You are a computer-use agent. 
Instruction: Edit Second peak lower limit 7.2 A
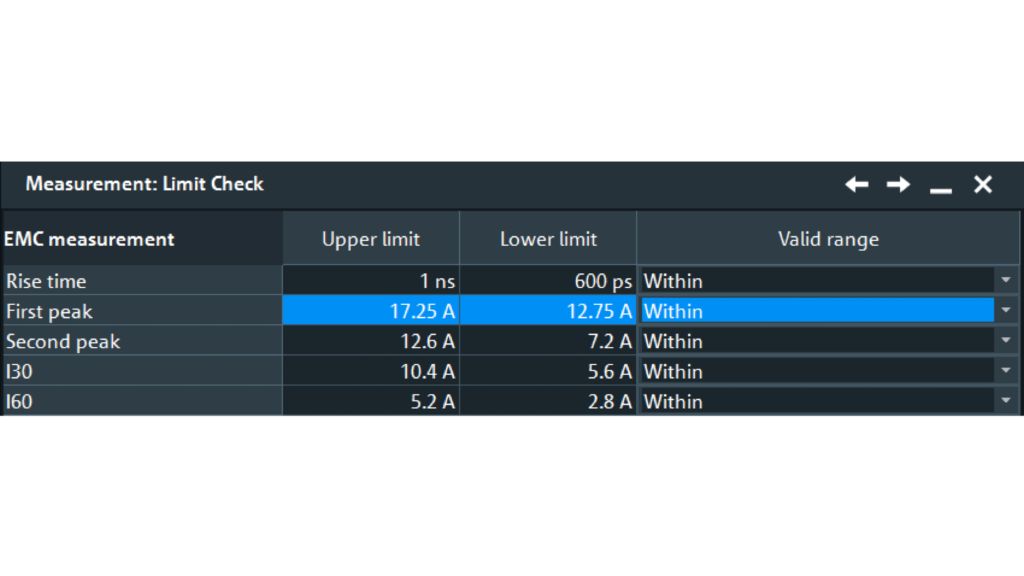[548, 341]
